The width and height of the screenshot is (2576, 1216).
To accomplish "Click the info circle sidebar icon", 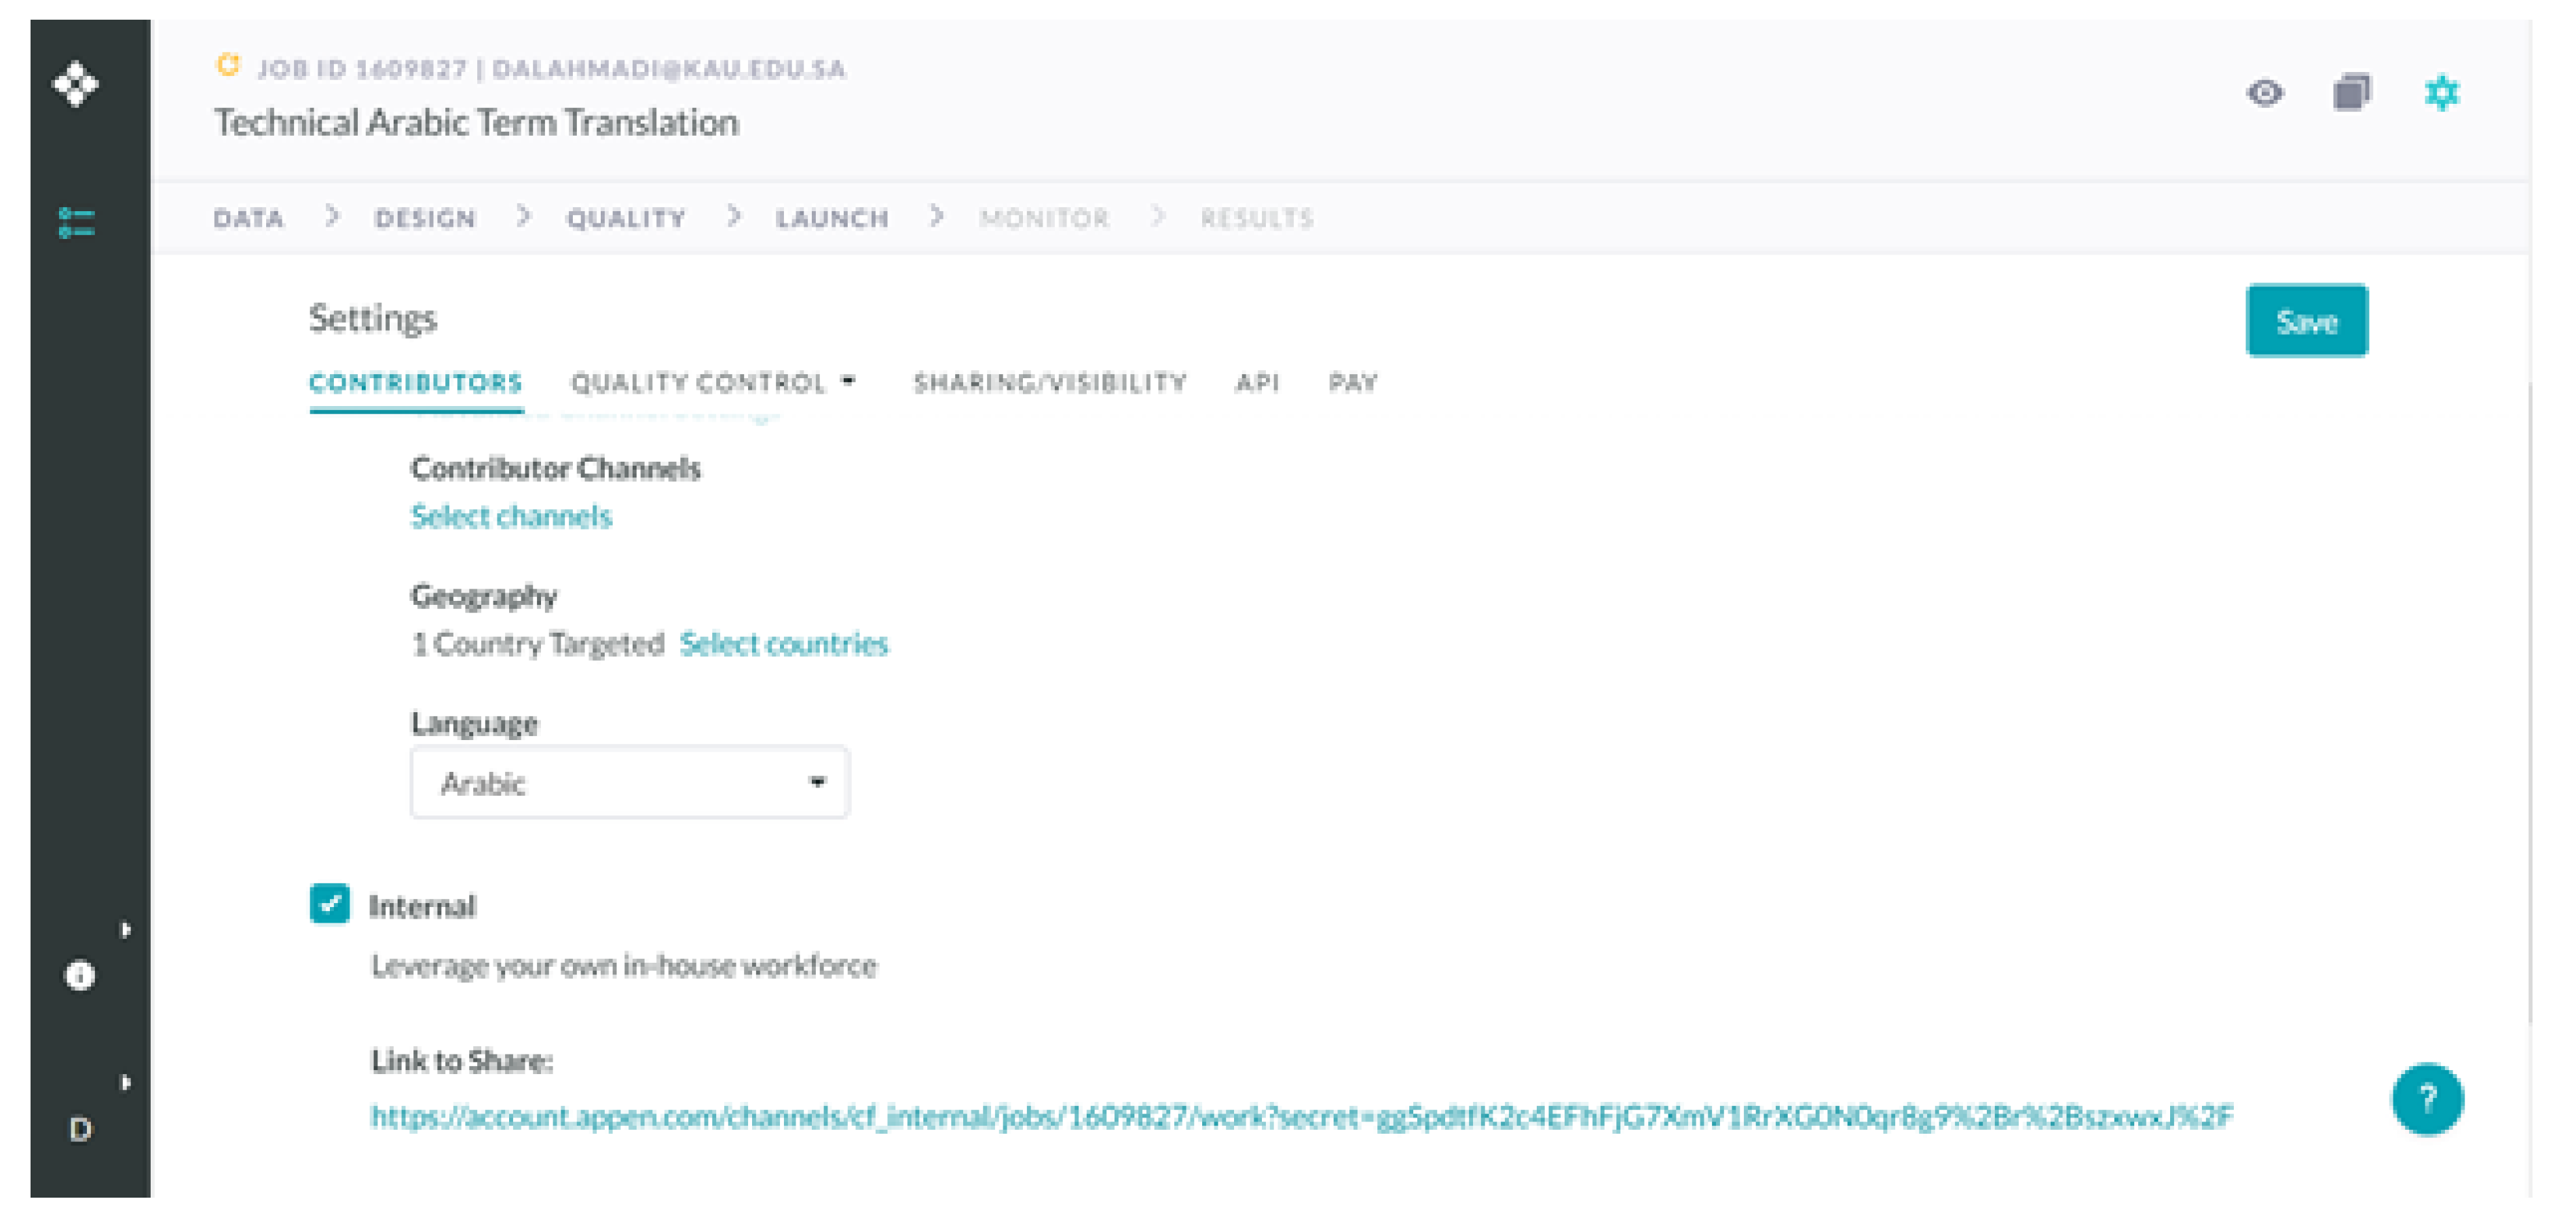I will pos(80,974).
